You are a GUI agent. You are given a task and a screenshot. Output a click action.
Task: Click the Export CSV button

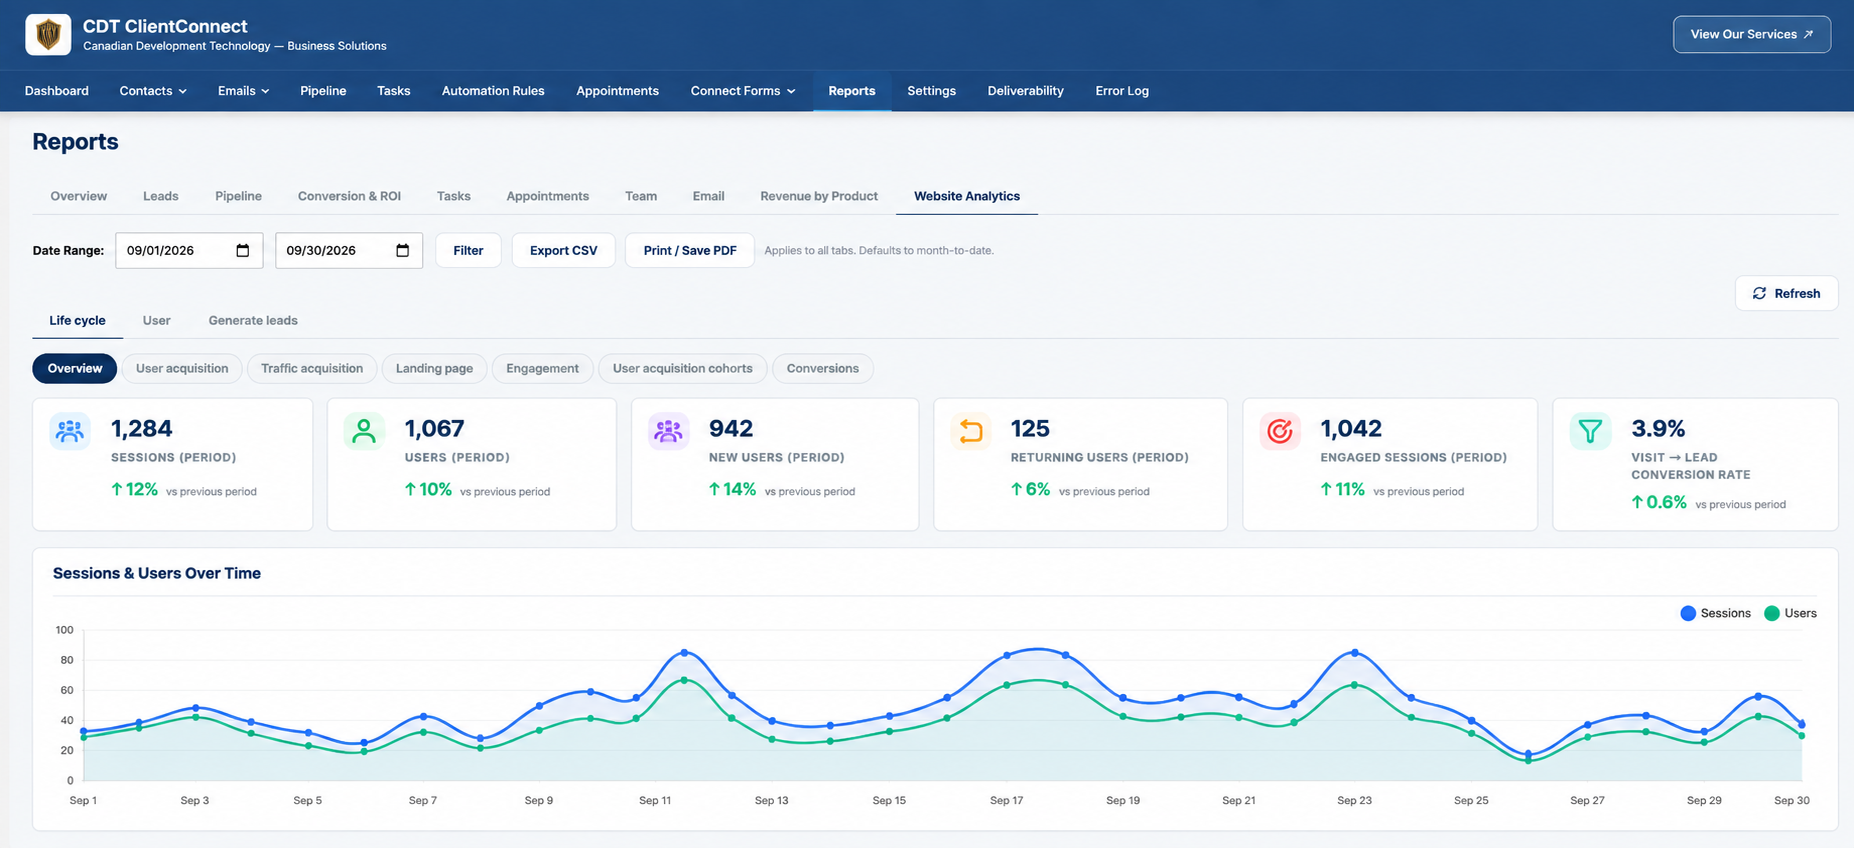point(563,250)
